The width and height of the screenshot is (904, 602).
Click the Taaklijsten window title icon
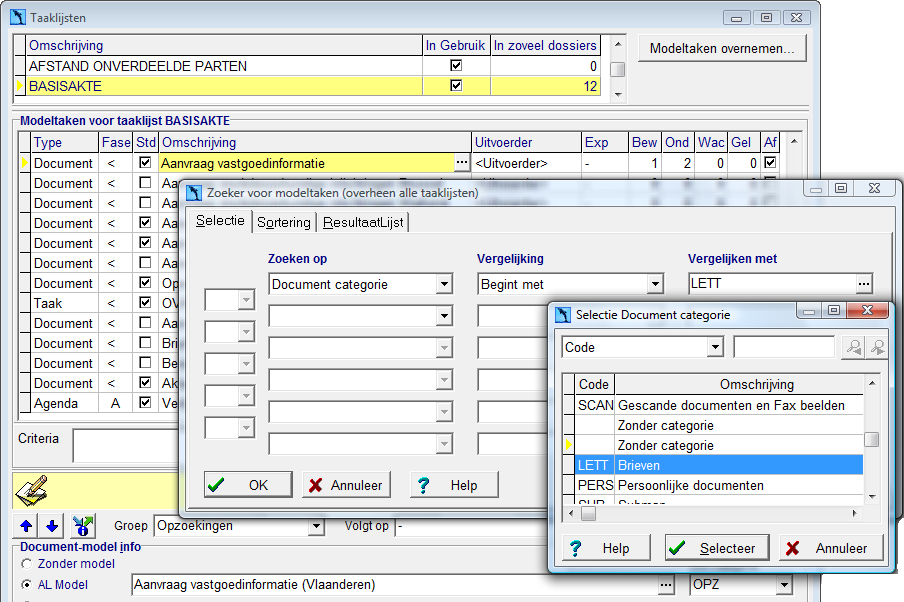click(x=18, y=17)
